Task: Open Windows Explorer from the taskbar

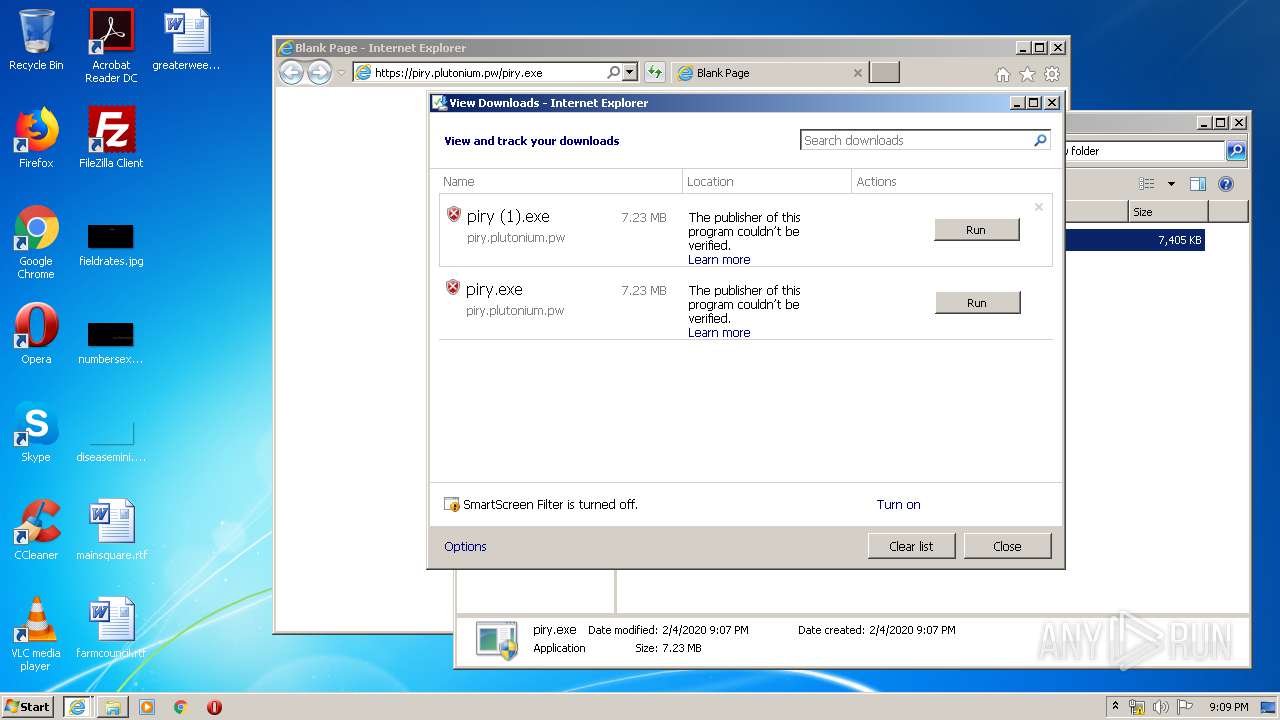Action: 112,707
